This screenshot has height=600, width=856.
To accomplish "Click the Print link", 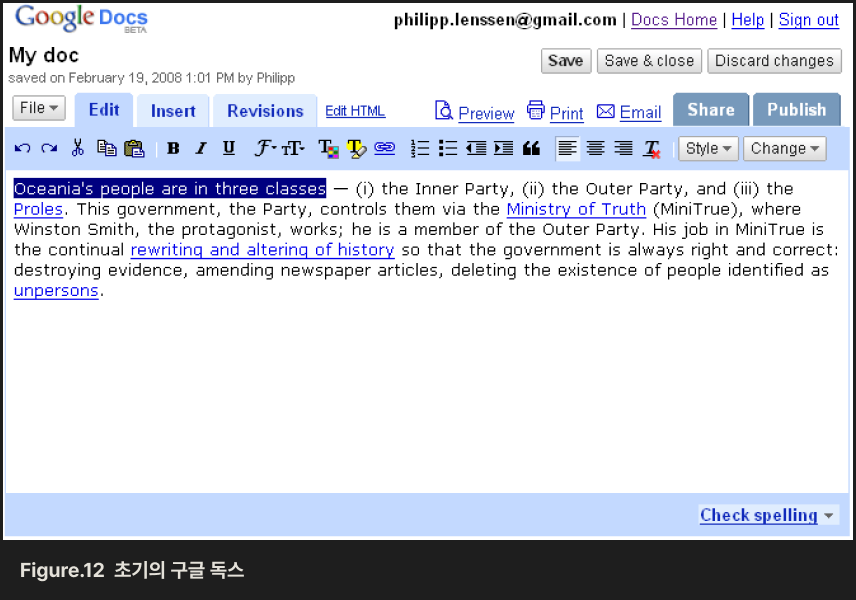I will [567, 113].
